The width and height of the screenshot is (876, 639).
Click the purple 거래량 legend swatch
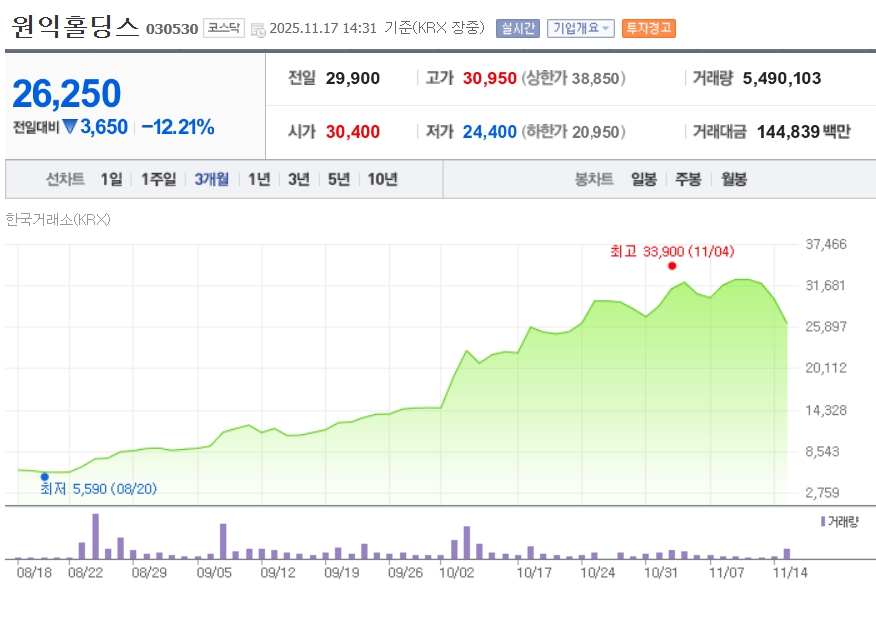click(822, 522)
